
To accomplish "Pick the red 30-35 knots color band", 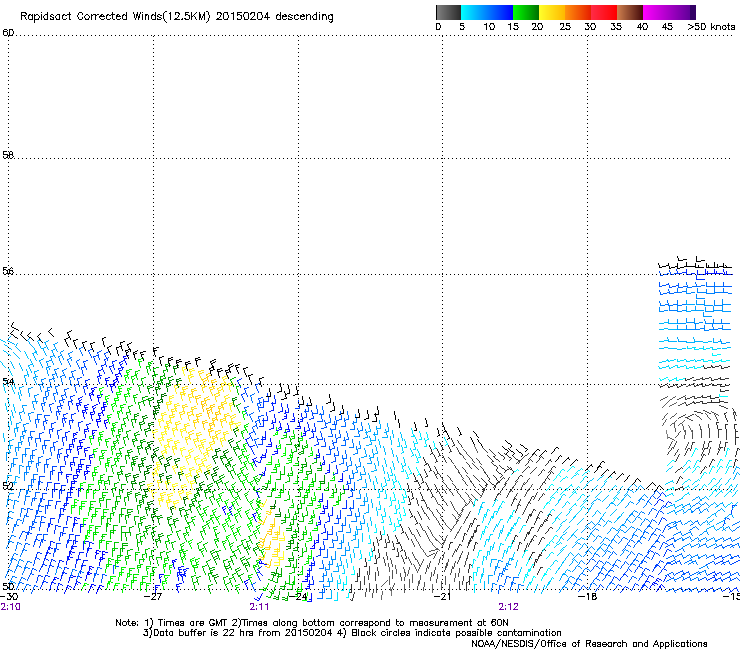I will coord(604,12).
